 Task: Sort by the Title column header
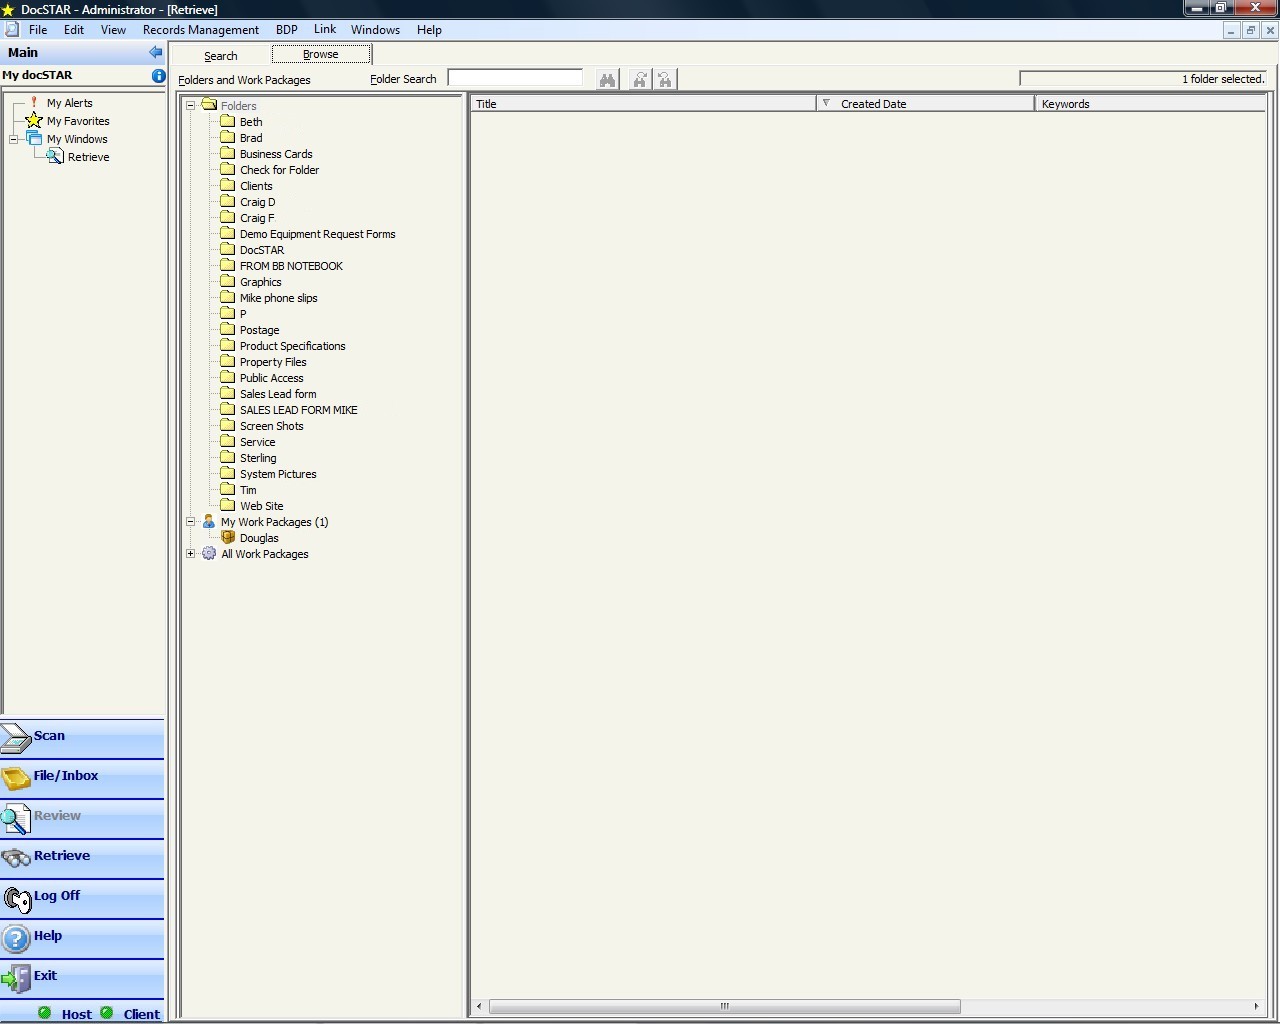643,103
